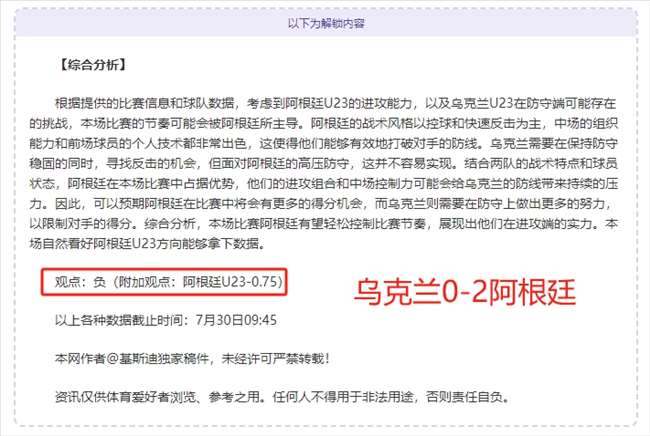Click the phrase "本场比赛的节奏可能会被阿根廷所主导"
Viewport: 650px width, 436px height.
pos(189,123)
